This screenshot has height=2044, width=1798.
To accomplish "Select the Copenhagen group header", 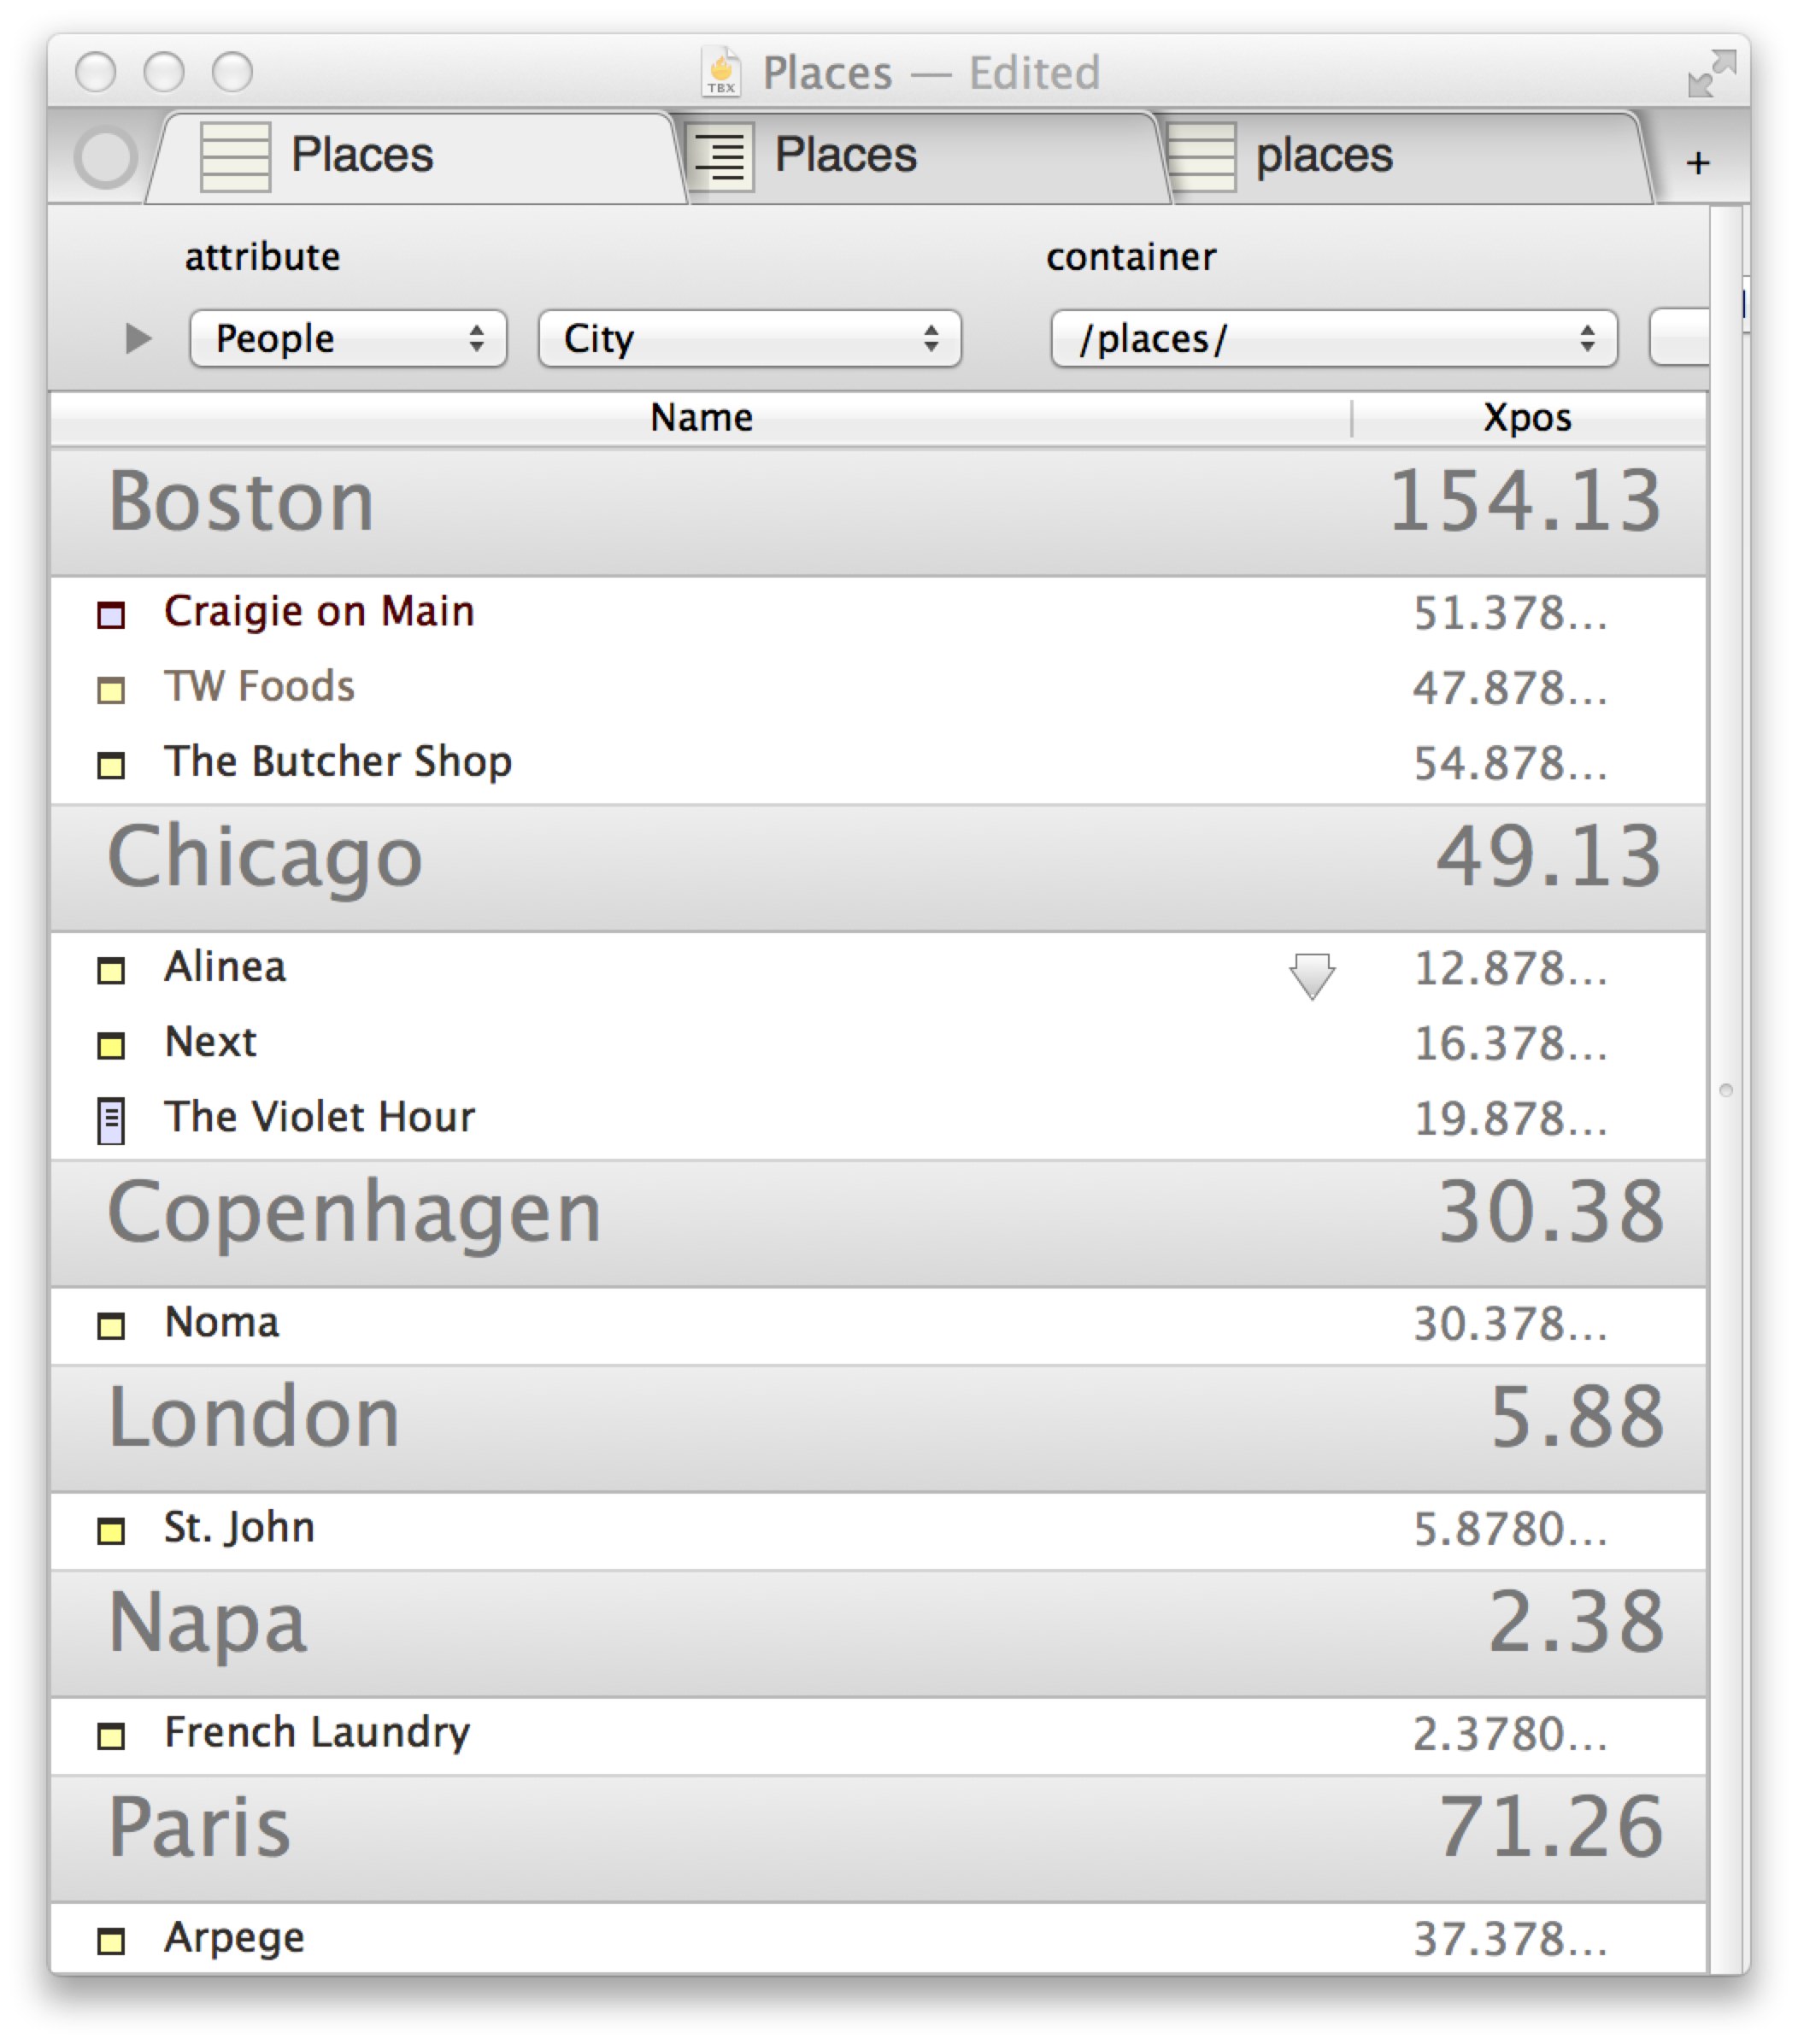I will 879,1222.
